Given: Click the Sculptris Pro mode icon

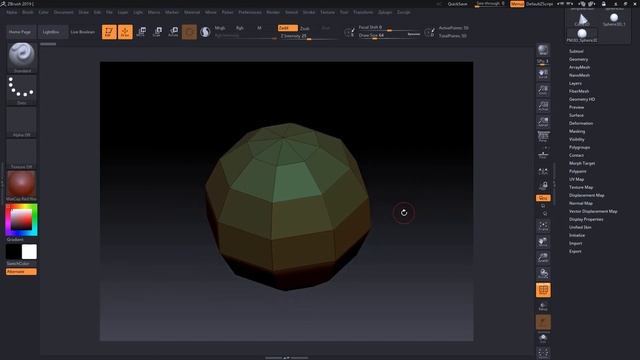Looking at the screenshot, I should (x=205, y=32).
